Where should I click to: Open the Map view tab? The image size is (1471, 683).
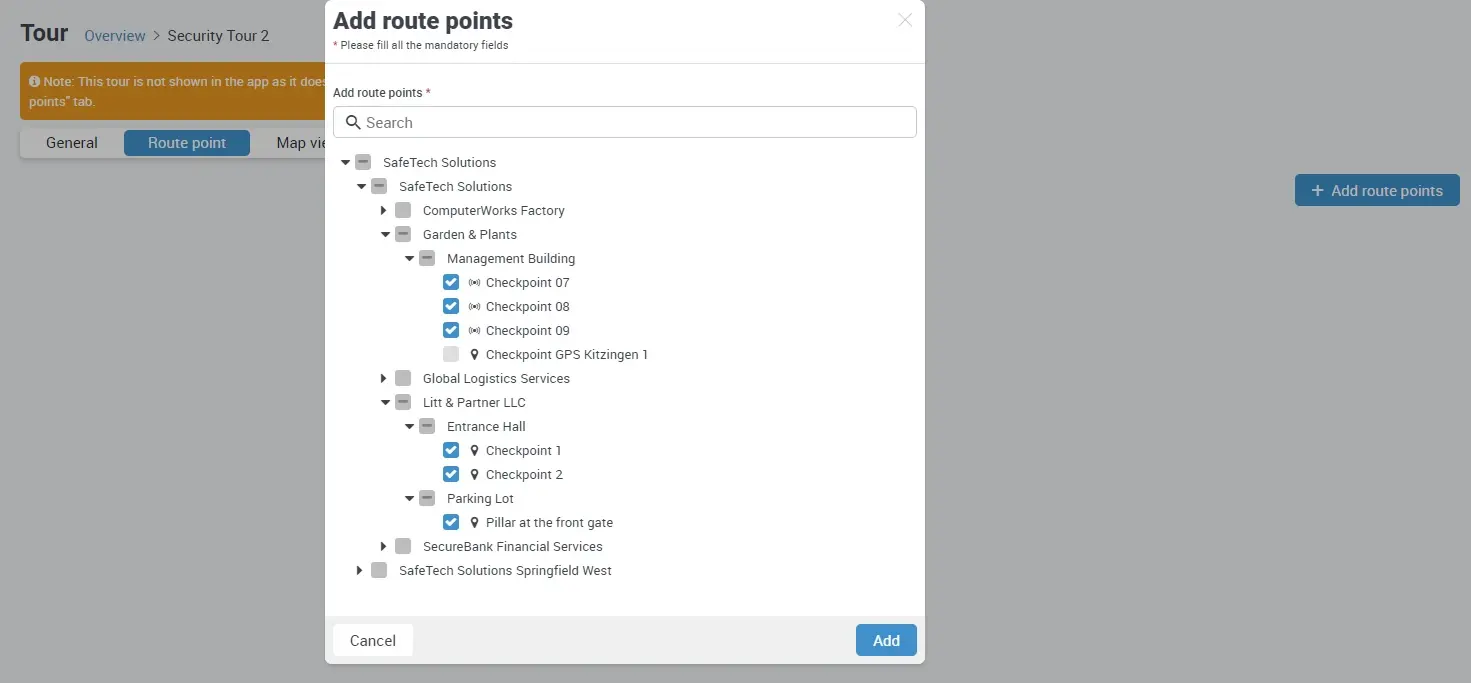tap(300, 142)
